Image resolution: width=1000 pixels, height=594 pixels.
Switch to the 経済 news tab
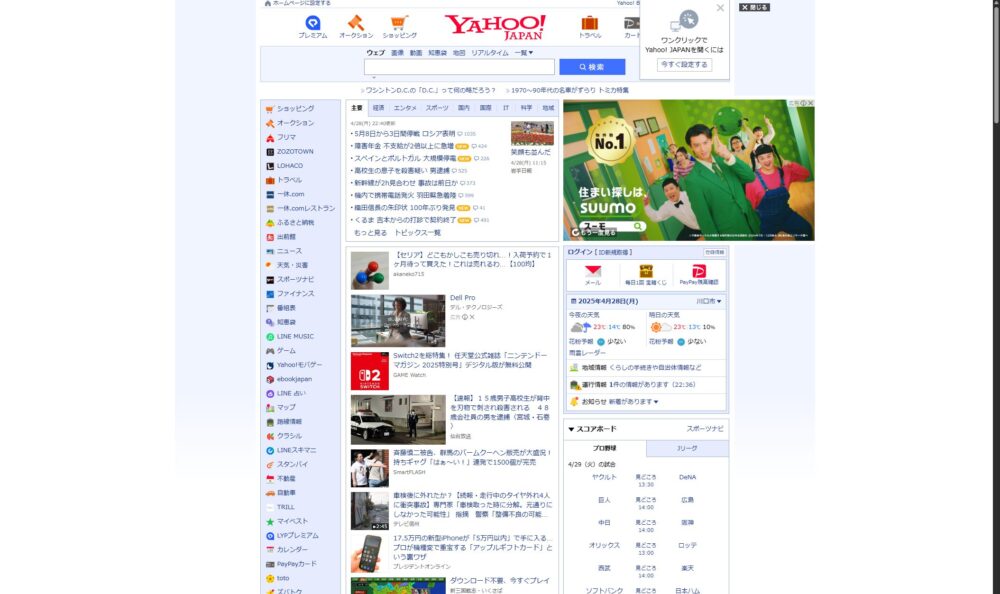tap(378, 108)
